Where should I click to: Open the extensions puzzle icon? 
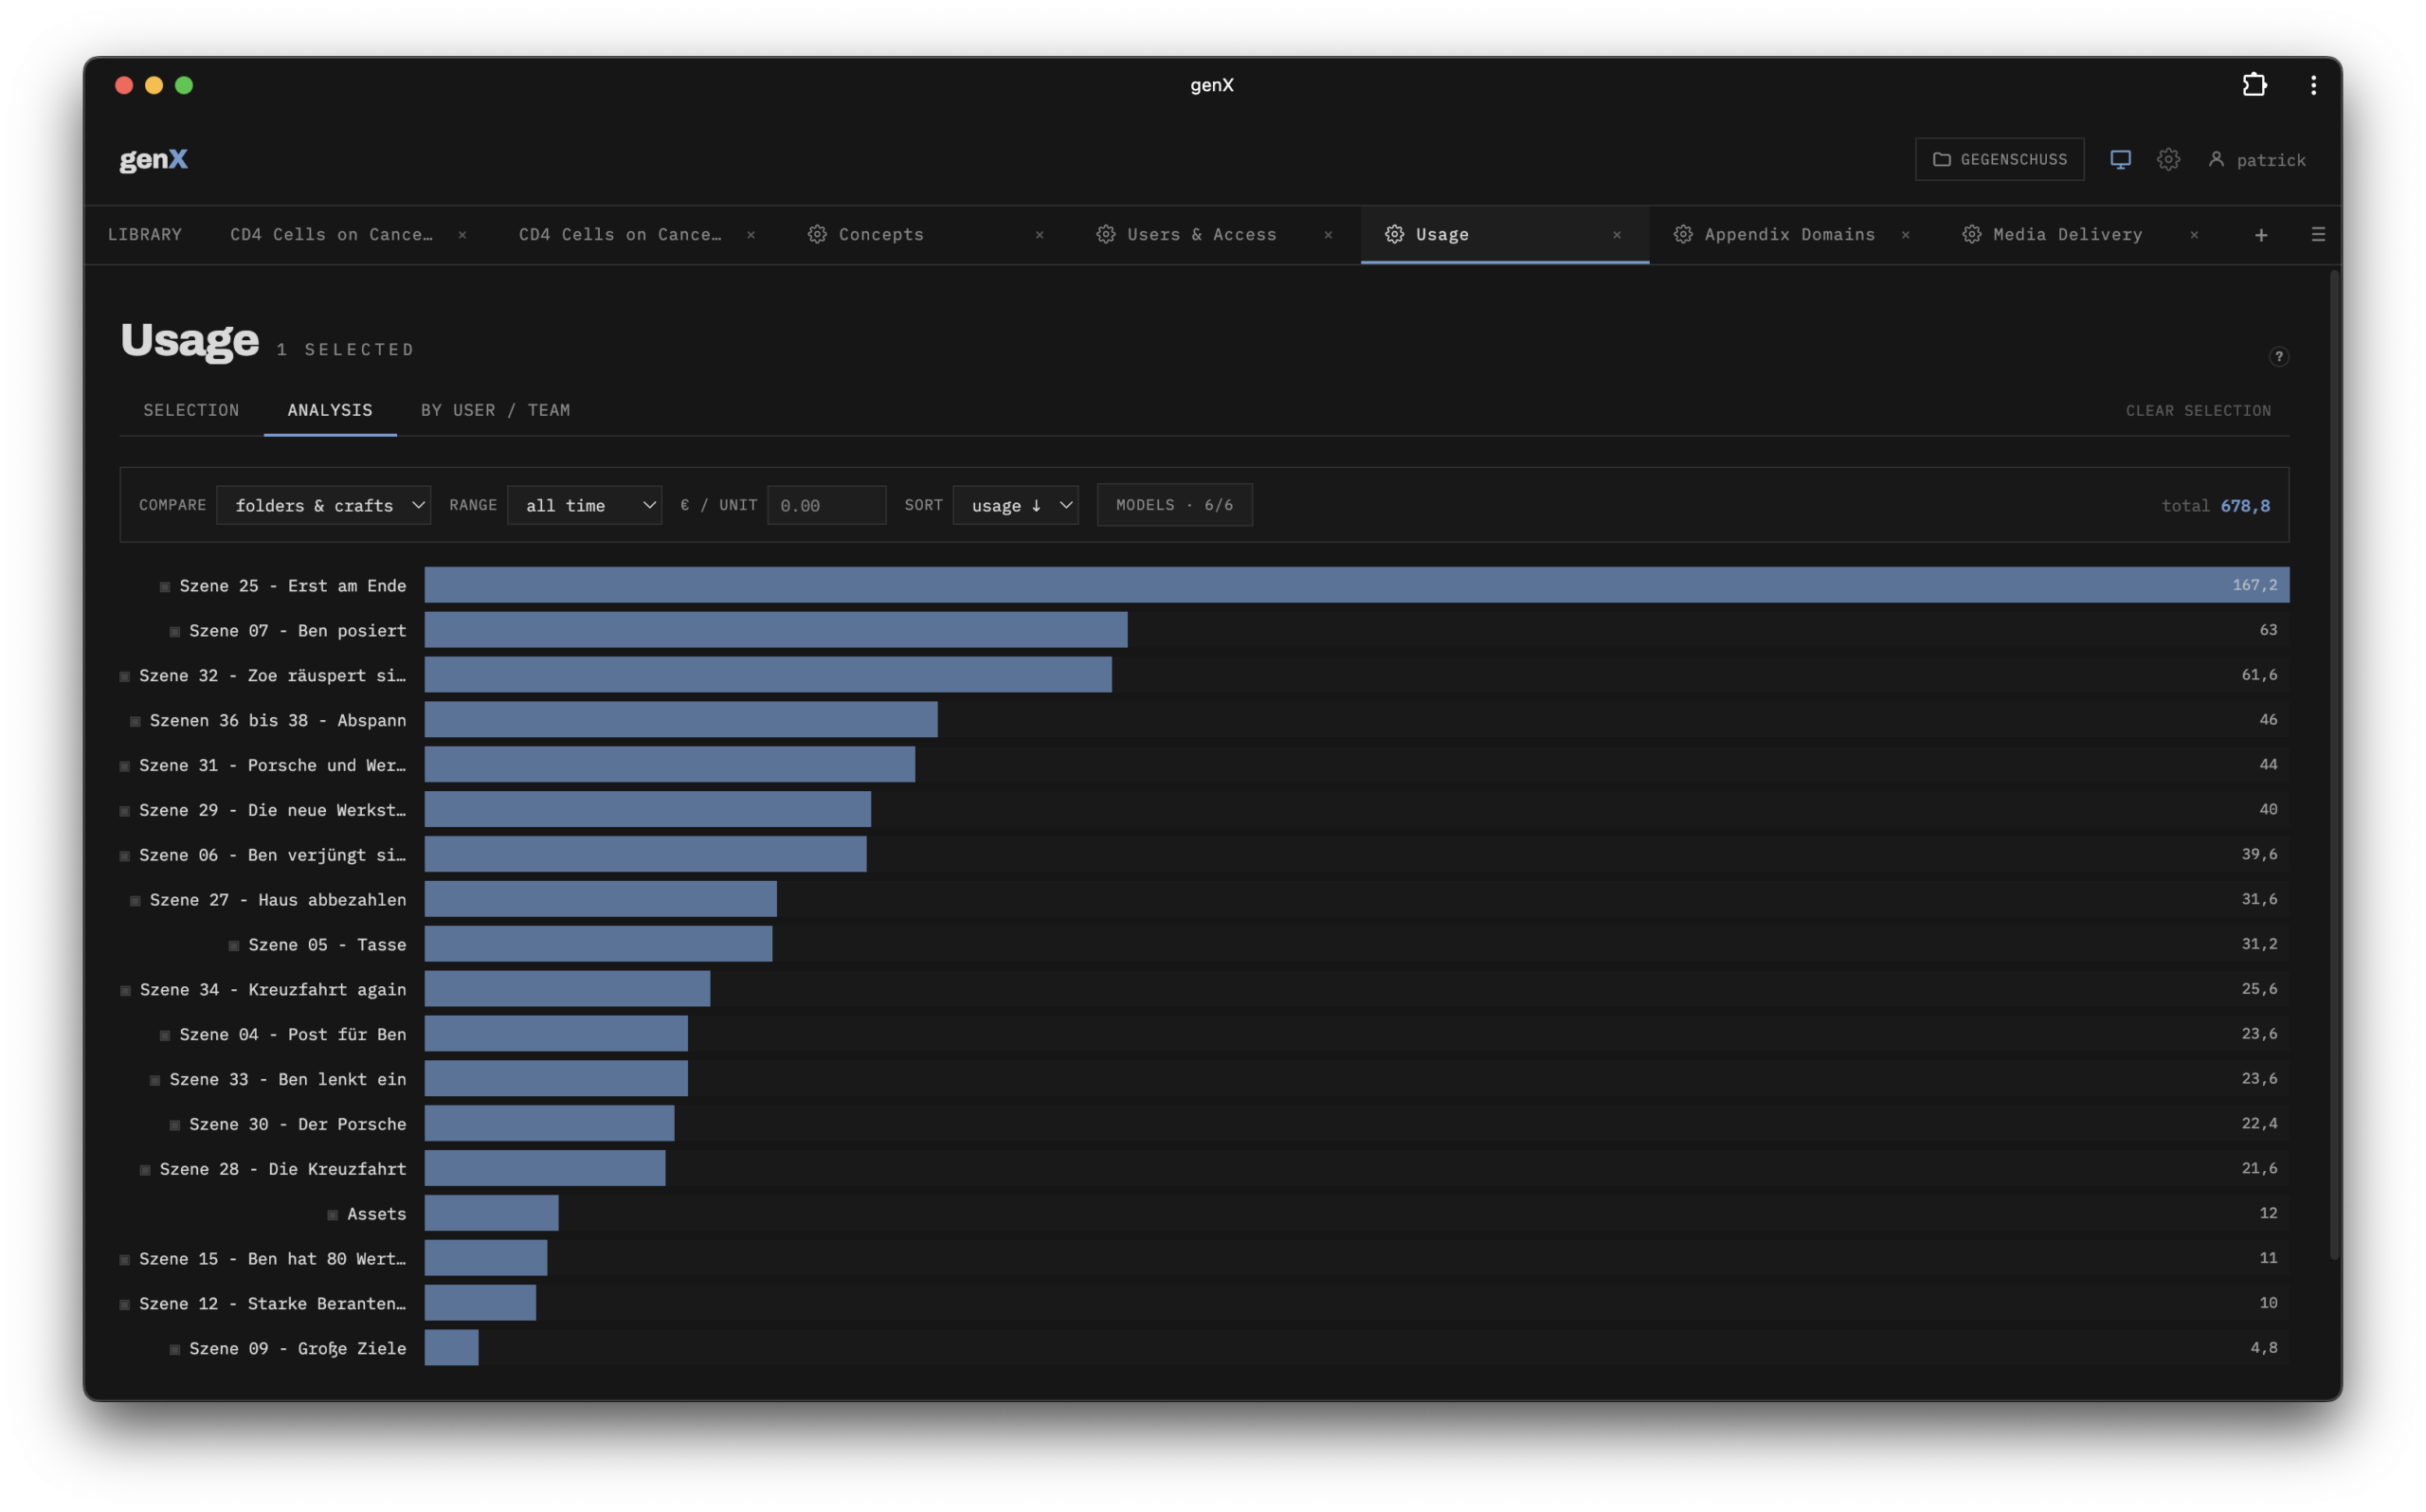coord(2254,85)
